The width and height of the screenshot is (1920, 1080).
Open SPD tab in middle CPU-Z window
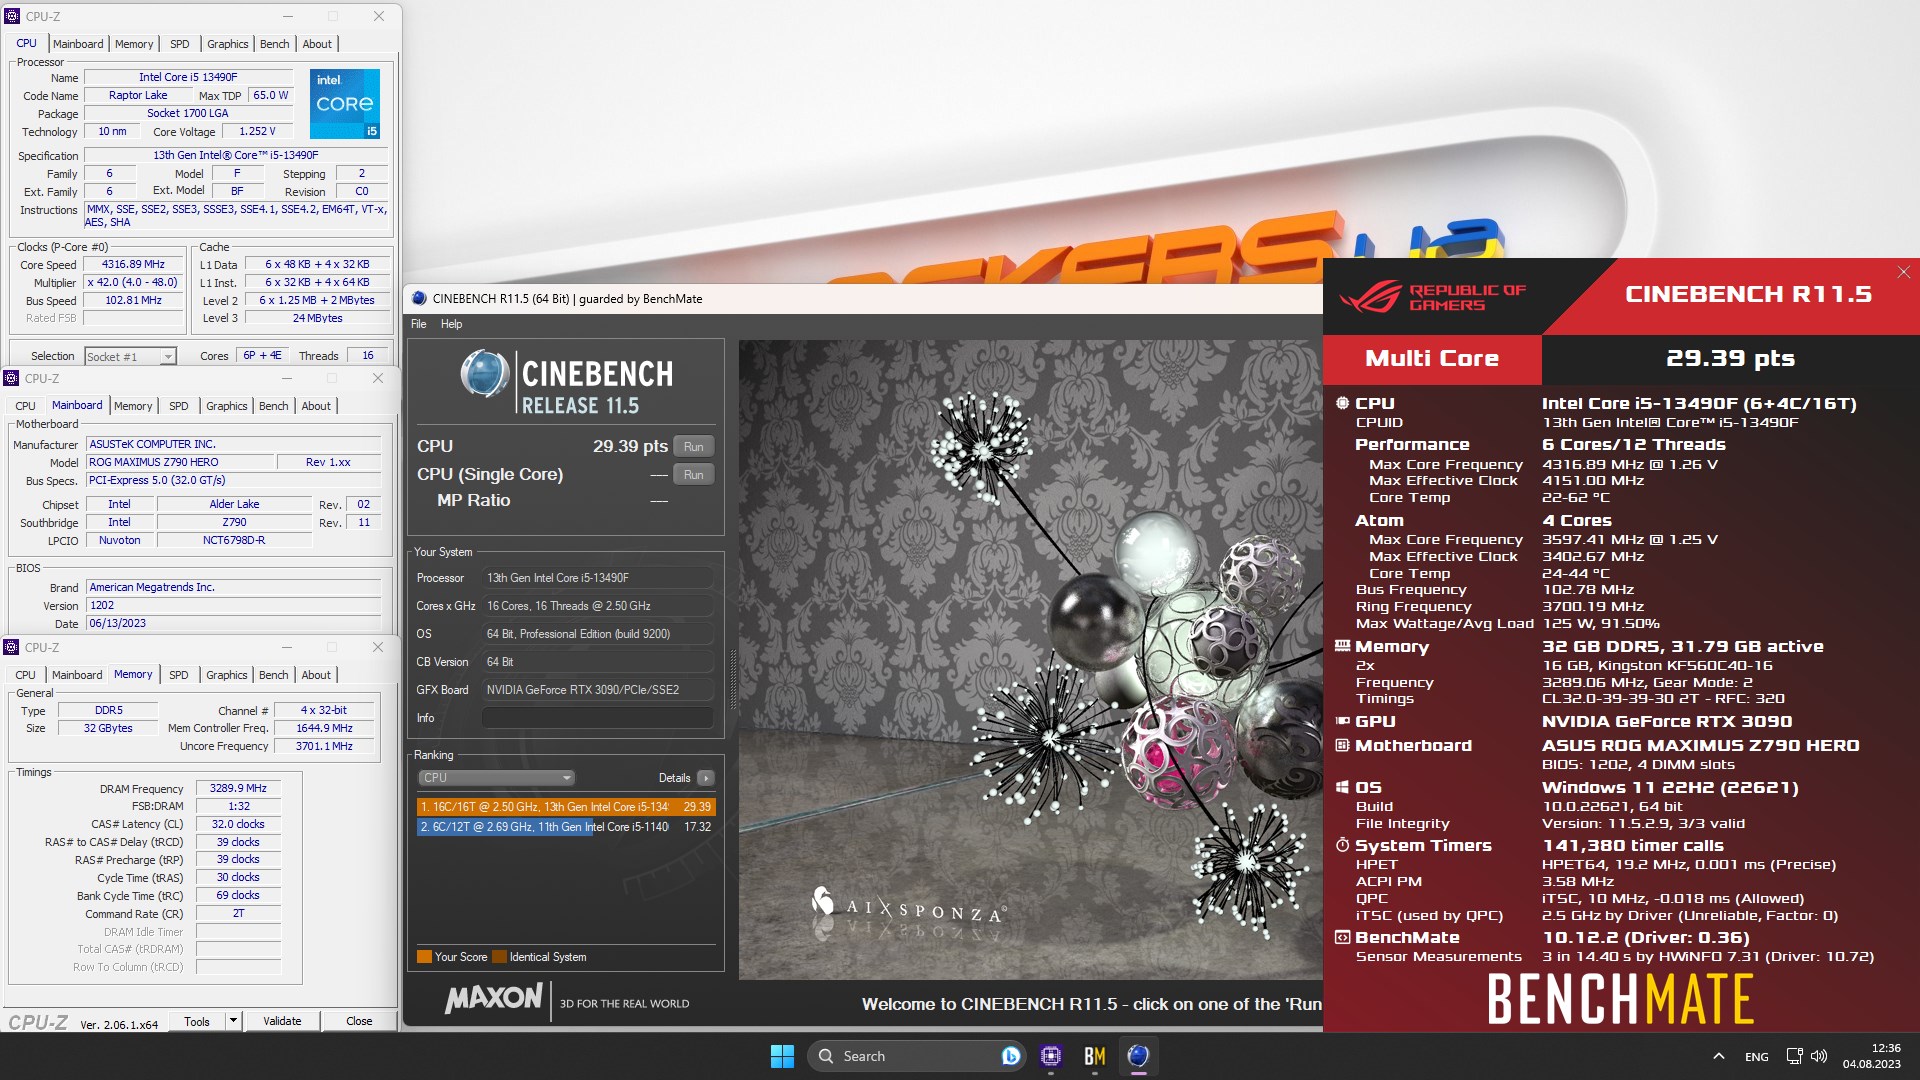pos(179,406)
